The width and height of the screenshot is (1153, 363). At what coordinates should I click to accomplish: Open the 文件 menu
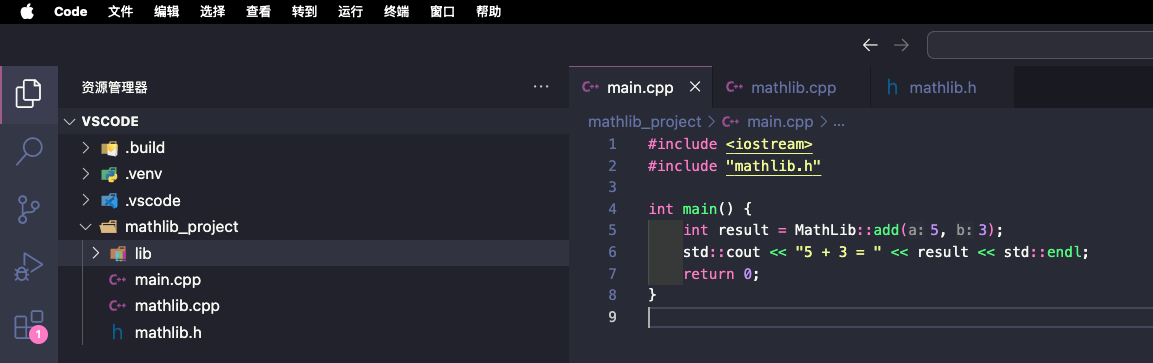120,11
